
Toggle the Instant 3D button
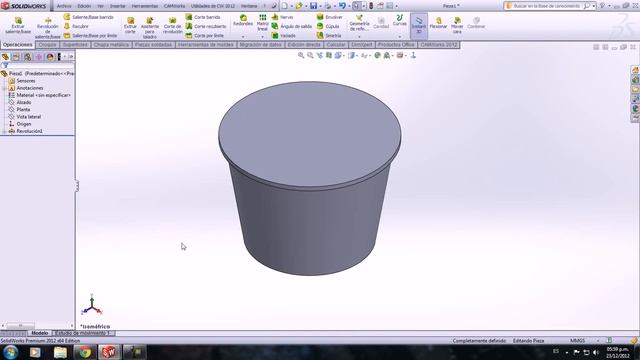coord(419,25)
